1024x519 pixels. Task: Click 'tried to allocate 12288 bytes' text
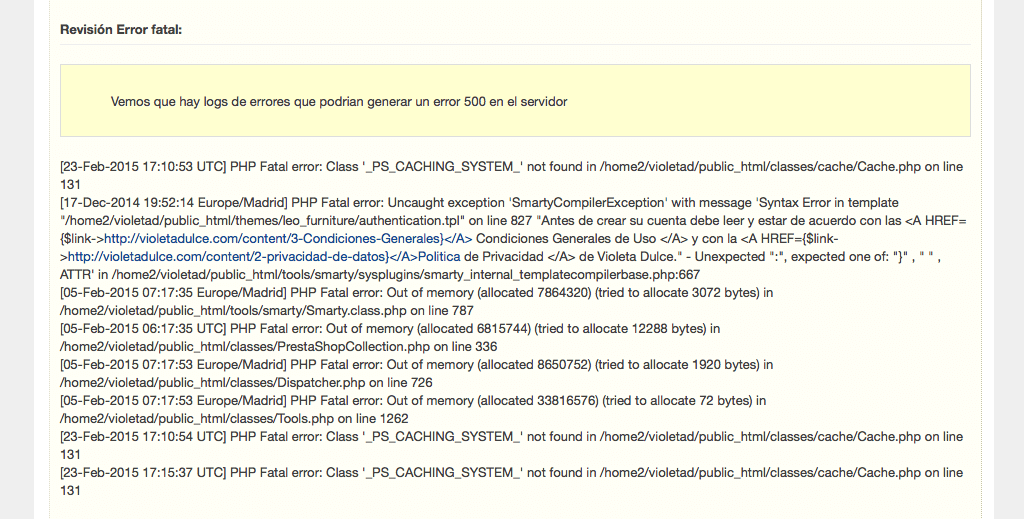pos(620,329)
